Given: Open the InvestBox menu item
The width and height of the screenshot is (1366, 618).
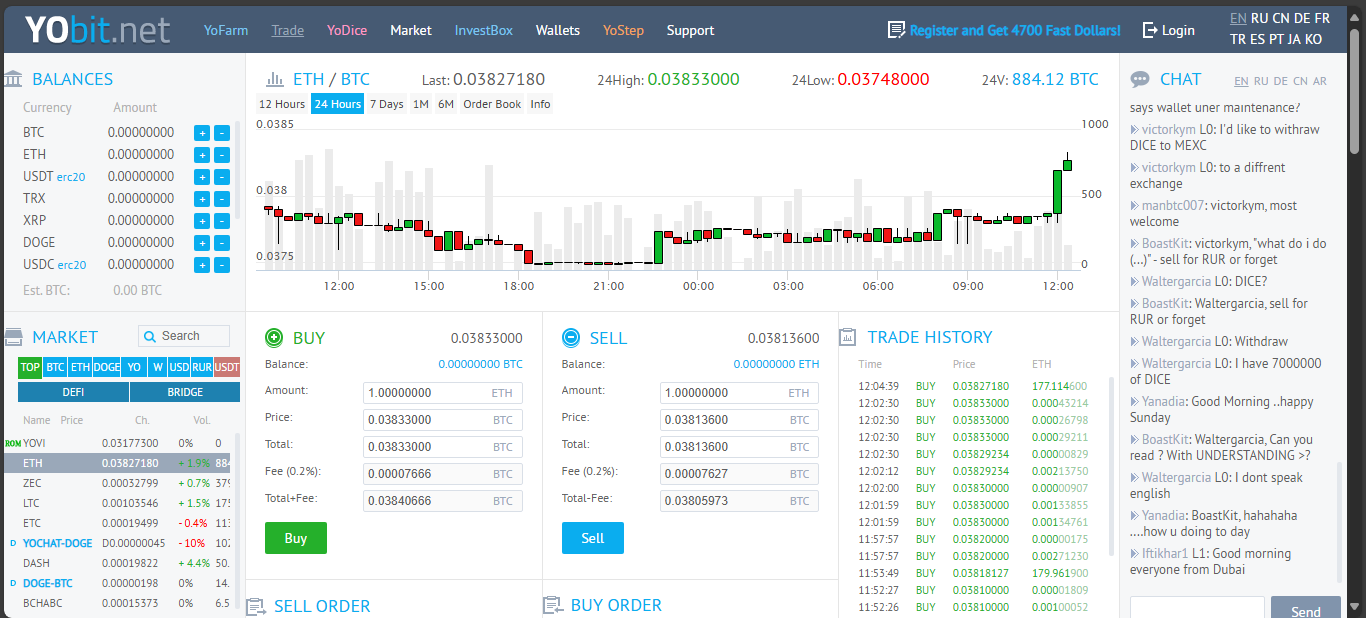Looking at the screenshot, I should click(483, 30).
